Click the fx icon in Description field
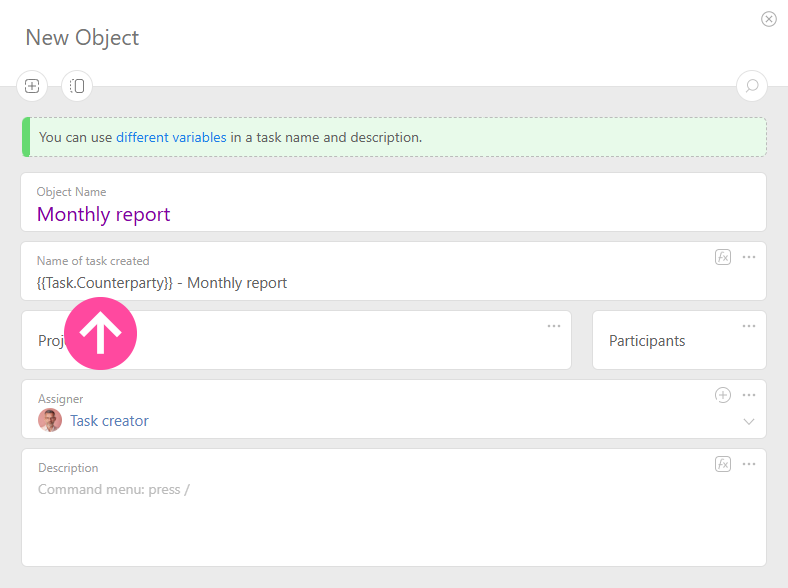The height and width of the screenshot is (588, 788). (x=723, y=464)
